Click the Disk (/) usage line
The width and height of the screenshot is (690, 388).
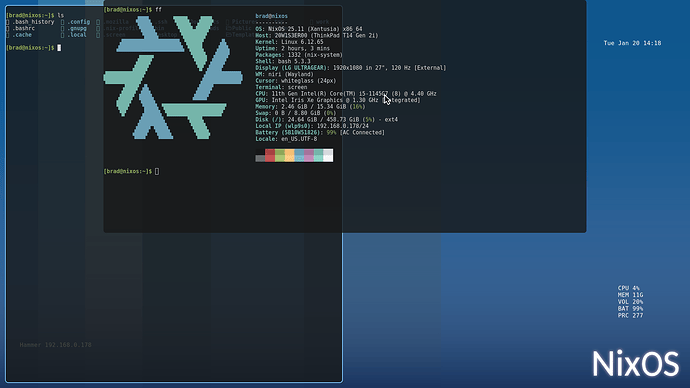pyautogui.click(x=327, y=120)
